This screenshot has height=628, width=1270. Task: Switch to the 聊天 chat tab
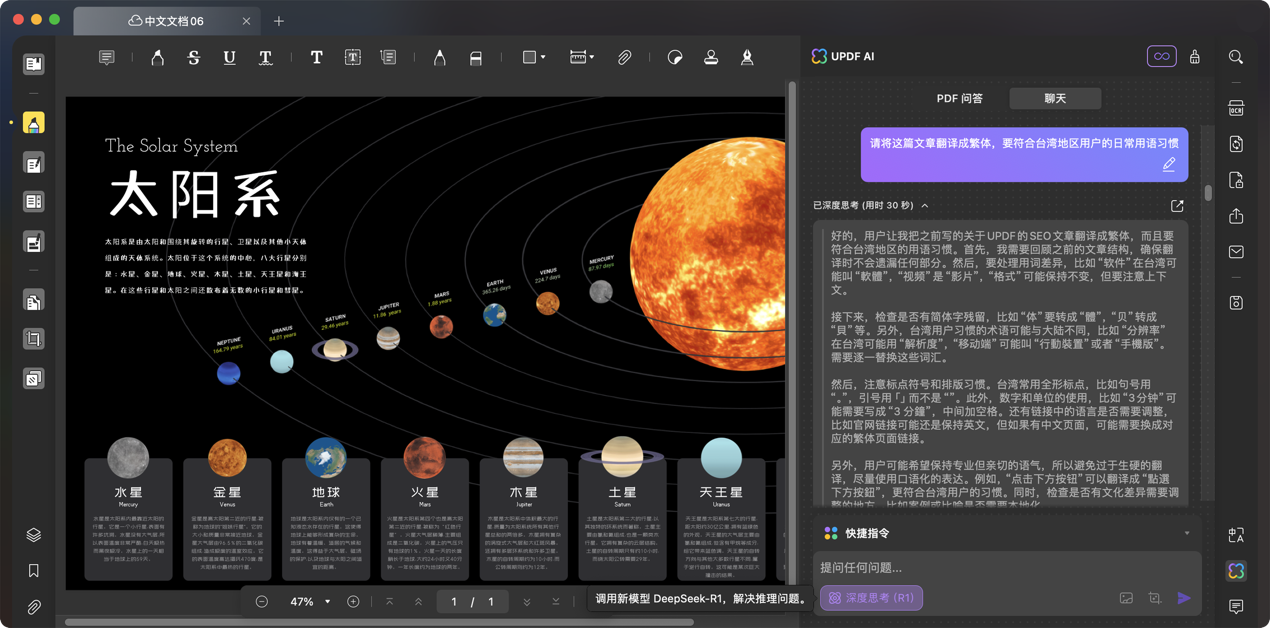click(x=1055, y=99)
